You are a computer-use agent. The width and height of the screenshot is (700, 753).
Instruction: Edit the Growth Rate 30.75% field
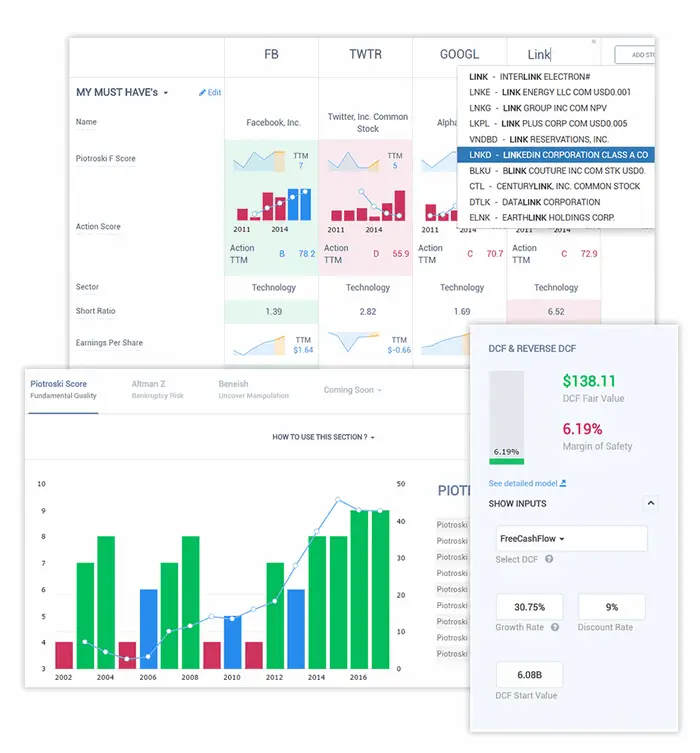click(x=529, y=607)
